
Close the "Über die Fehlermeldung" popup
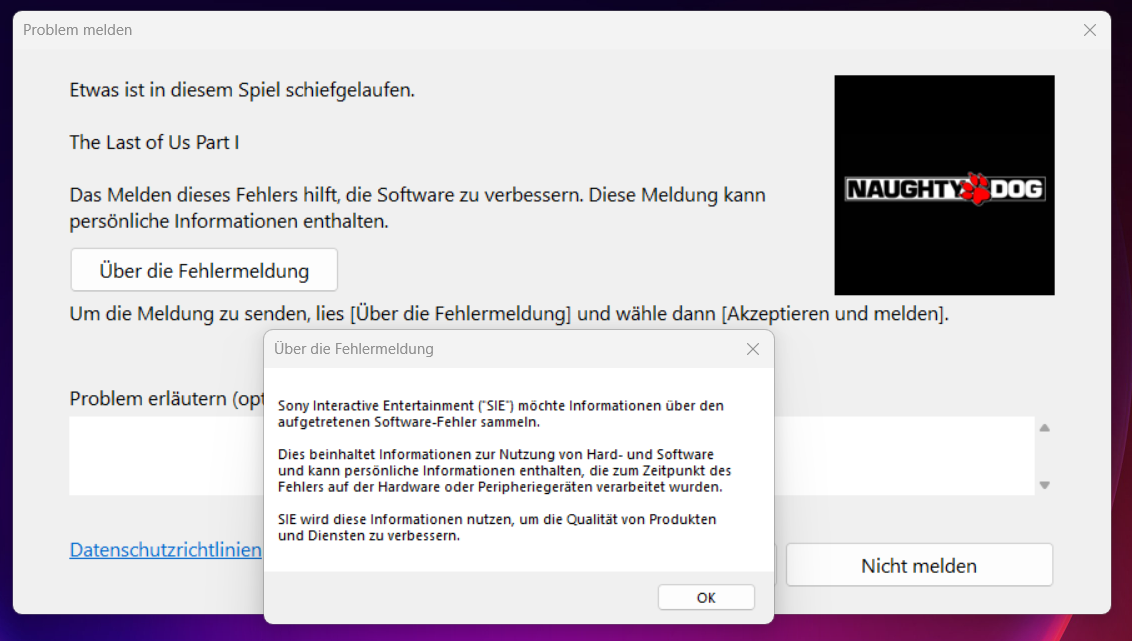[752, 349]
